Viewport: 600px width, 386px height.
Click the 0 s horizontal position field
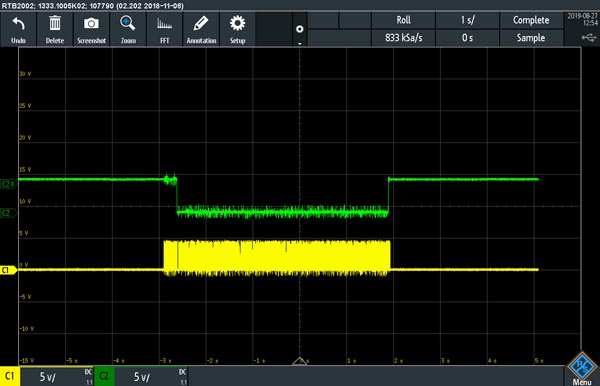pos(467,37)
